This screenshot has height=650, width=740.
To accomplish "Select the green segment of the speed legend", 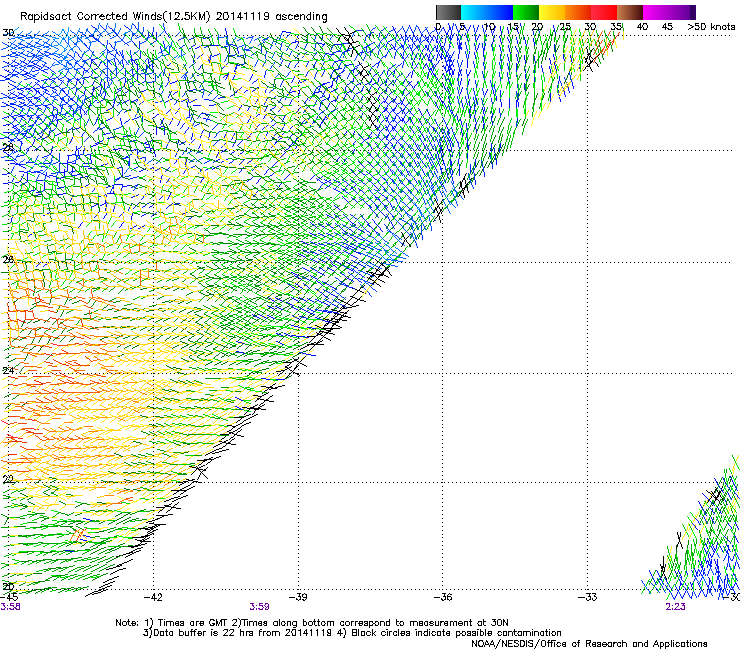I will tap(526, 12).
